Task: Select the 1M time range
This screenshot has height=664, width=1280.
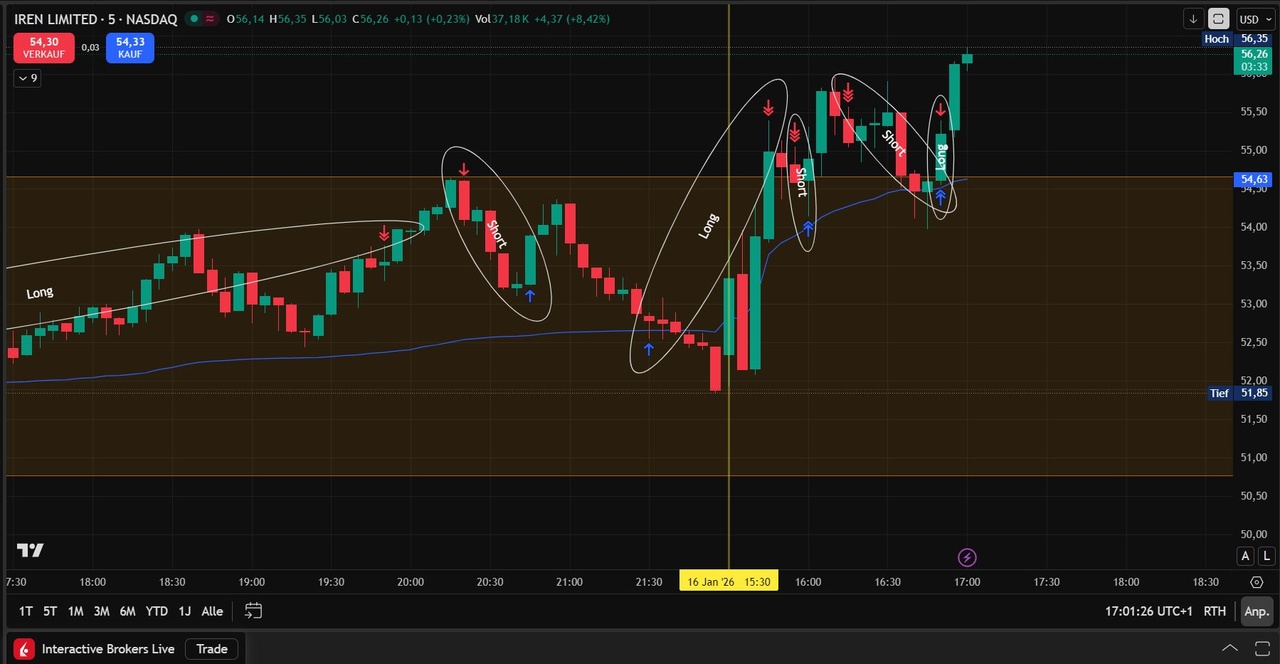Action: (x=75, y=611)
